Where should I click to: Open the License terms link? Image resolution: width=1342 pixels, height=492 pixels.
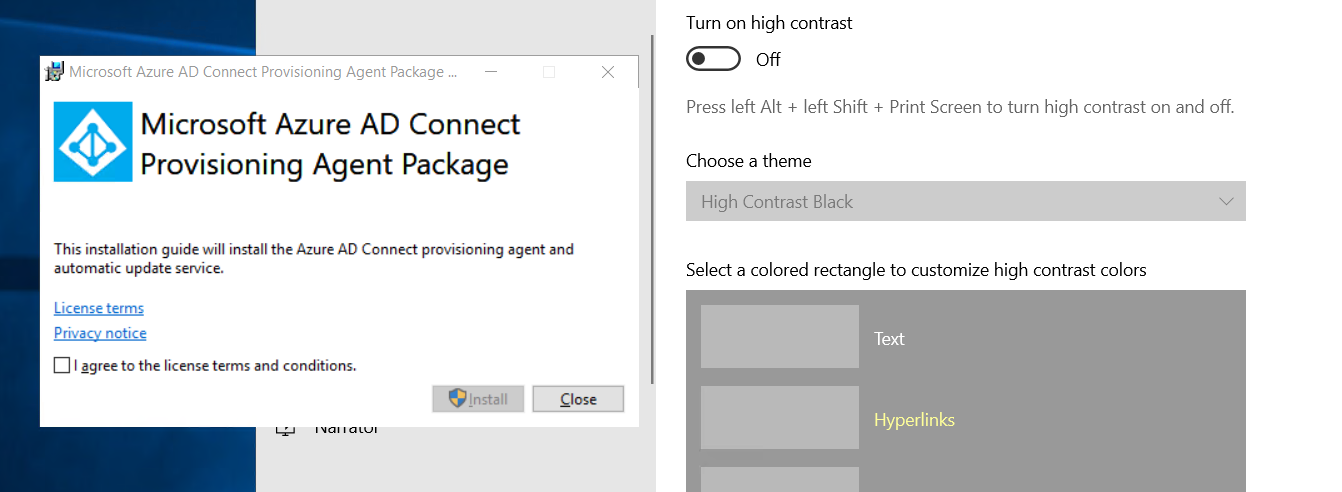point(99,308)
